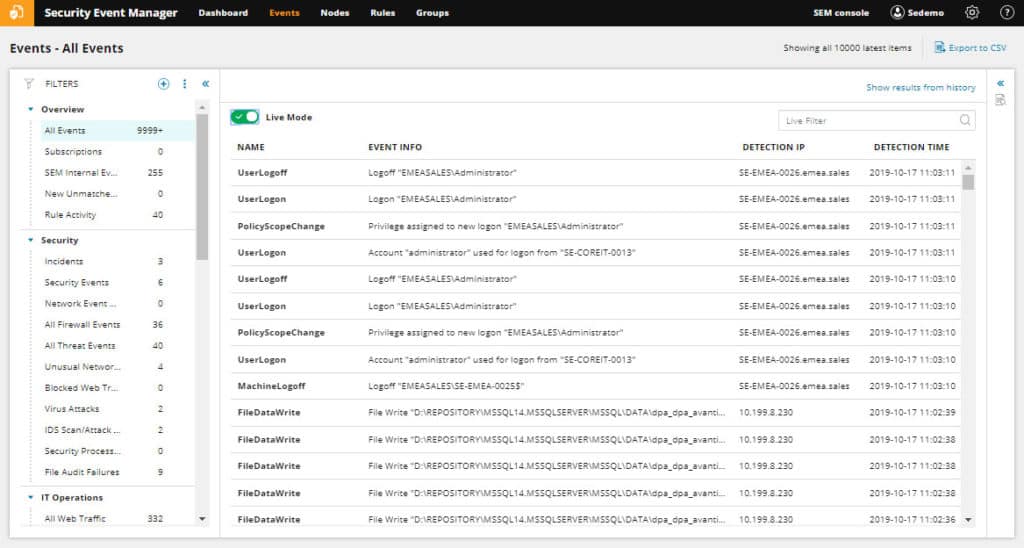
Task: Collapse the Security filter group
Action: pyautogui.click(x=30, y=240)
